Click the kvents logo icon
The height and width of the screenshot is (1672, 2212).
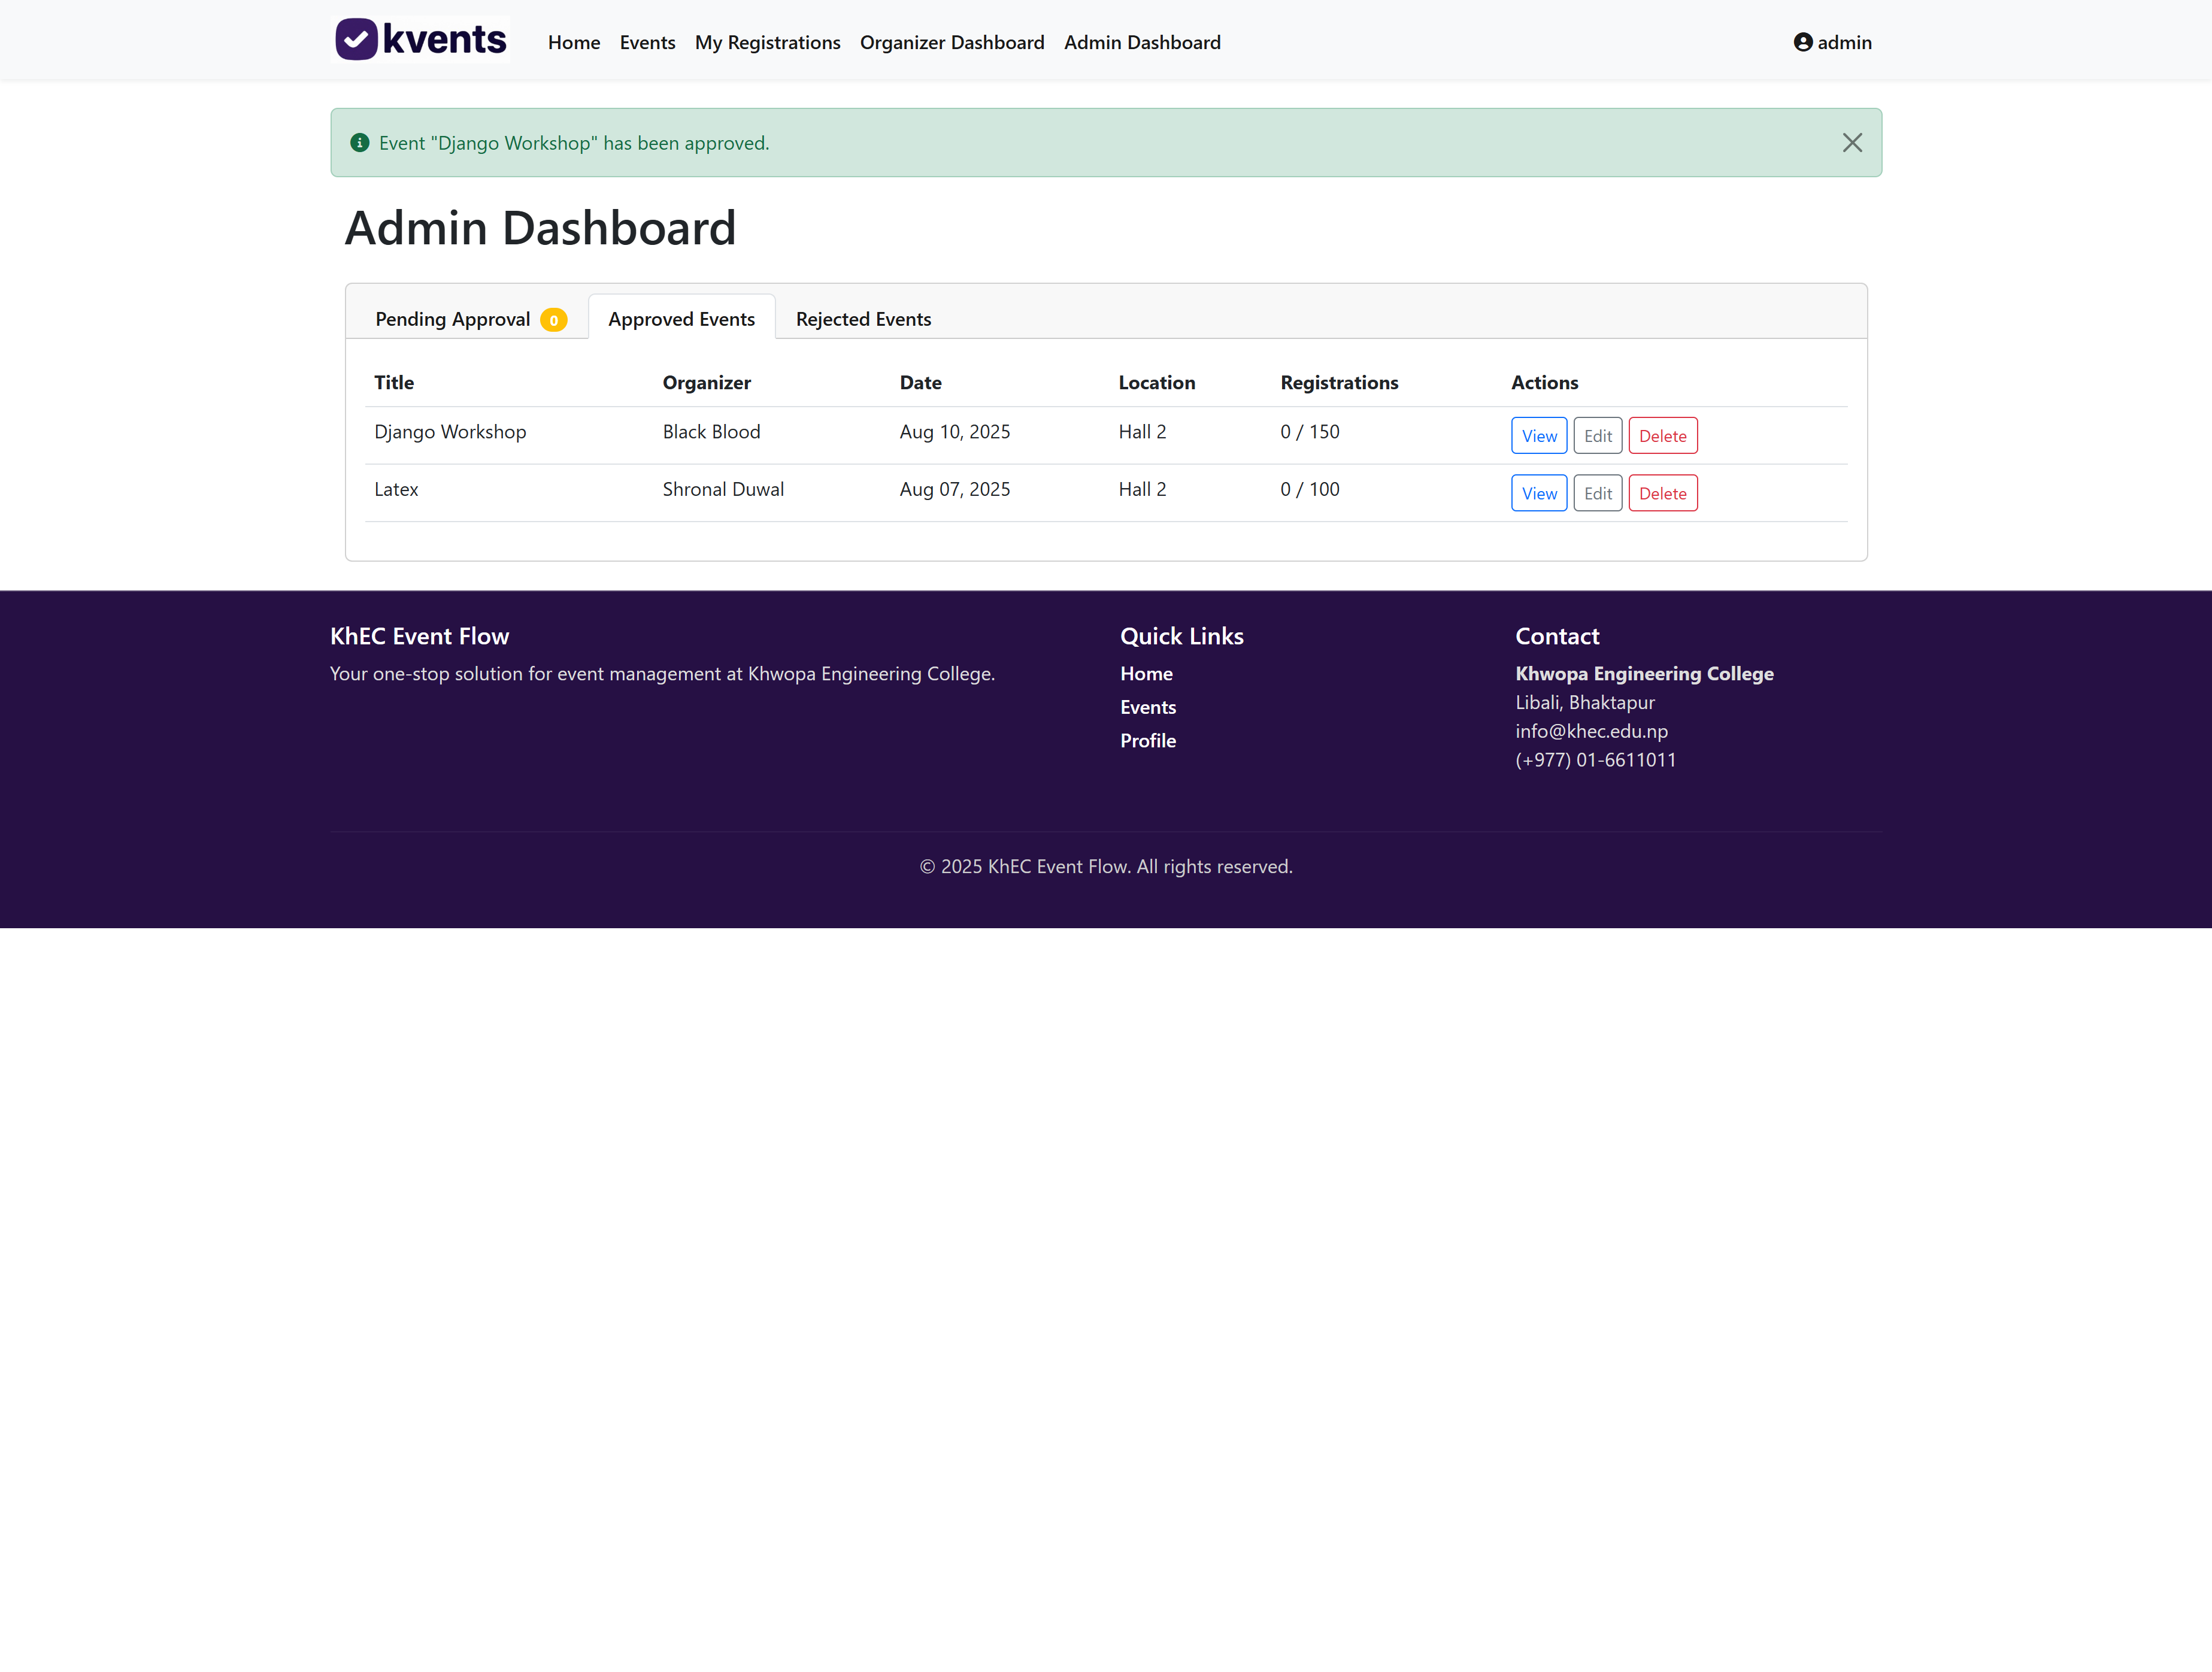coord(356,40)
